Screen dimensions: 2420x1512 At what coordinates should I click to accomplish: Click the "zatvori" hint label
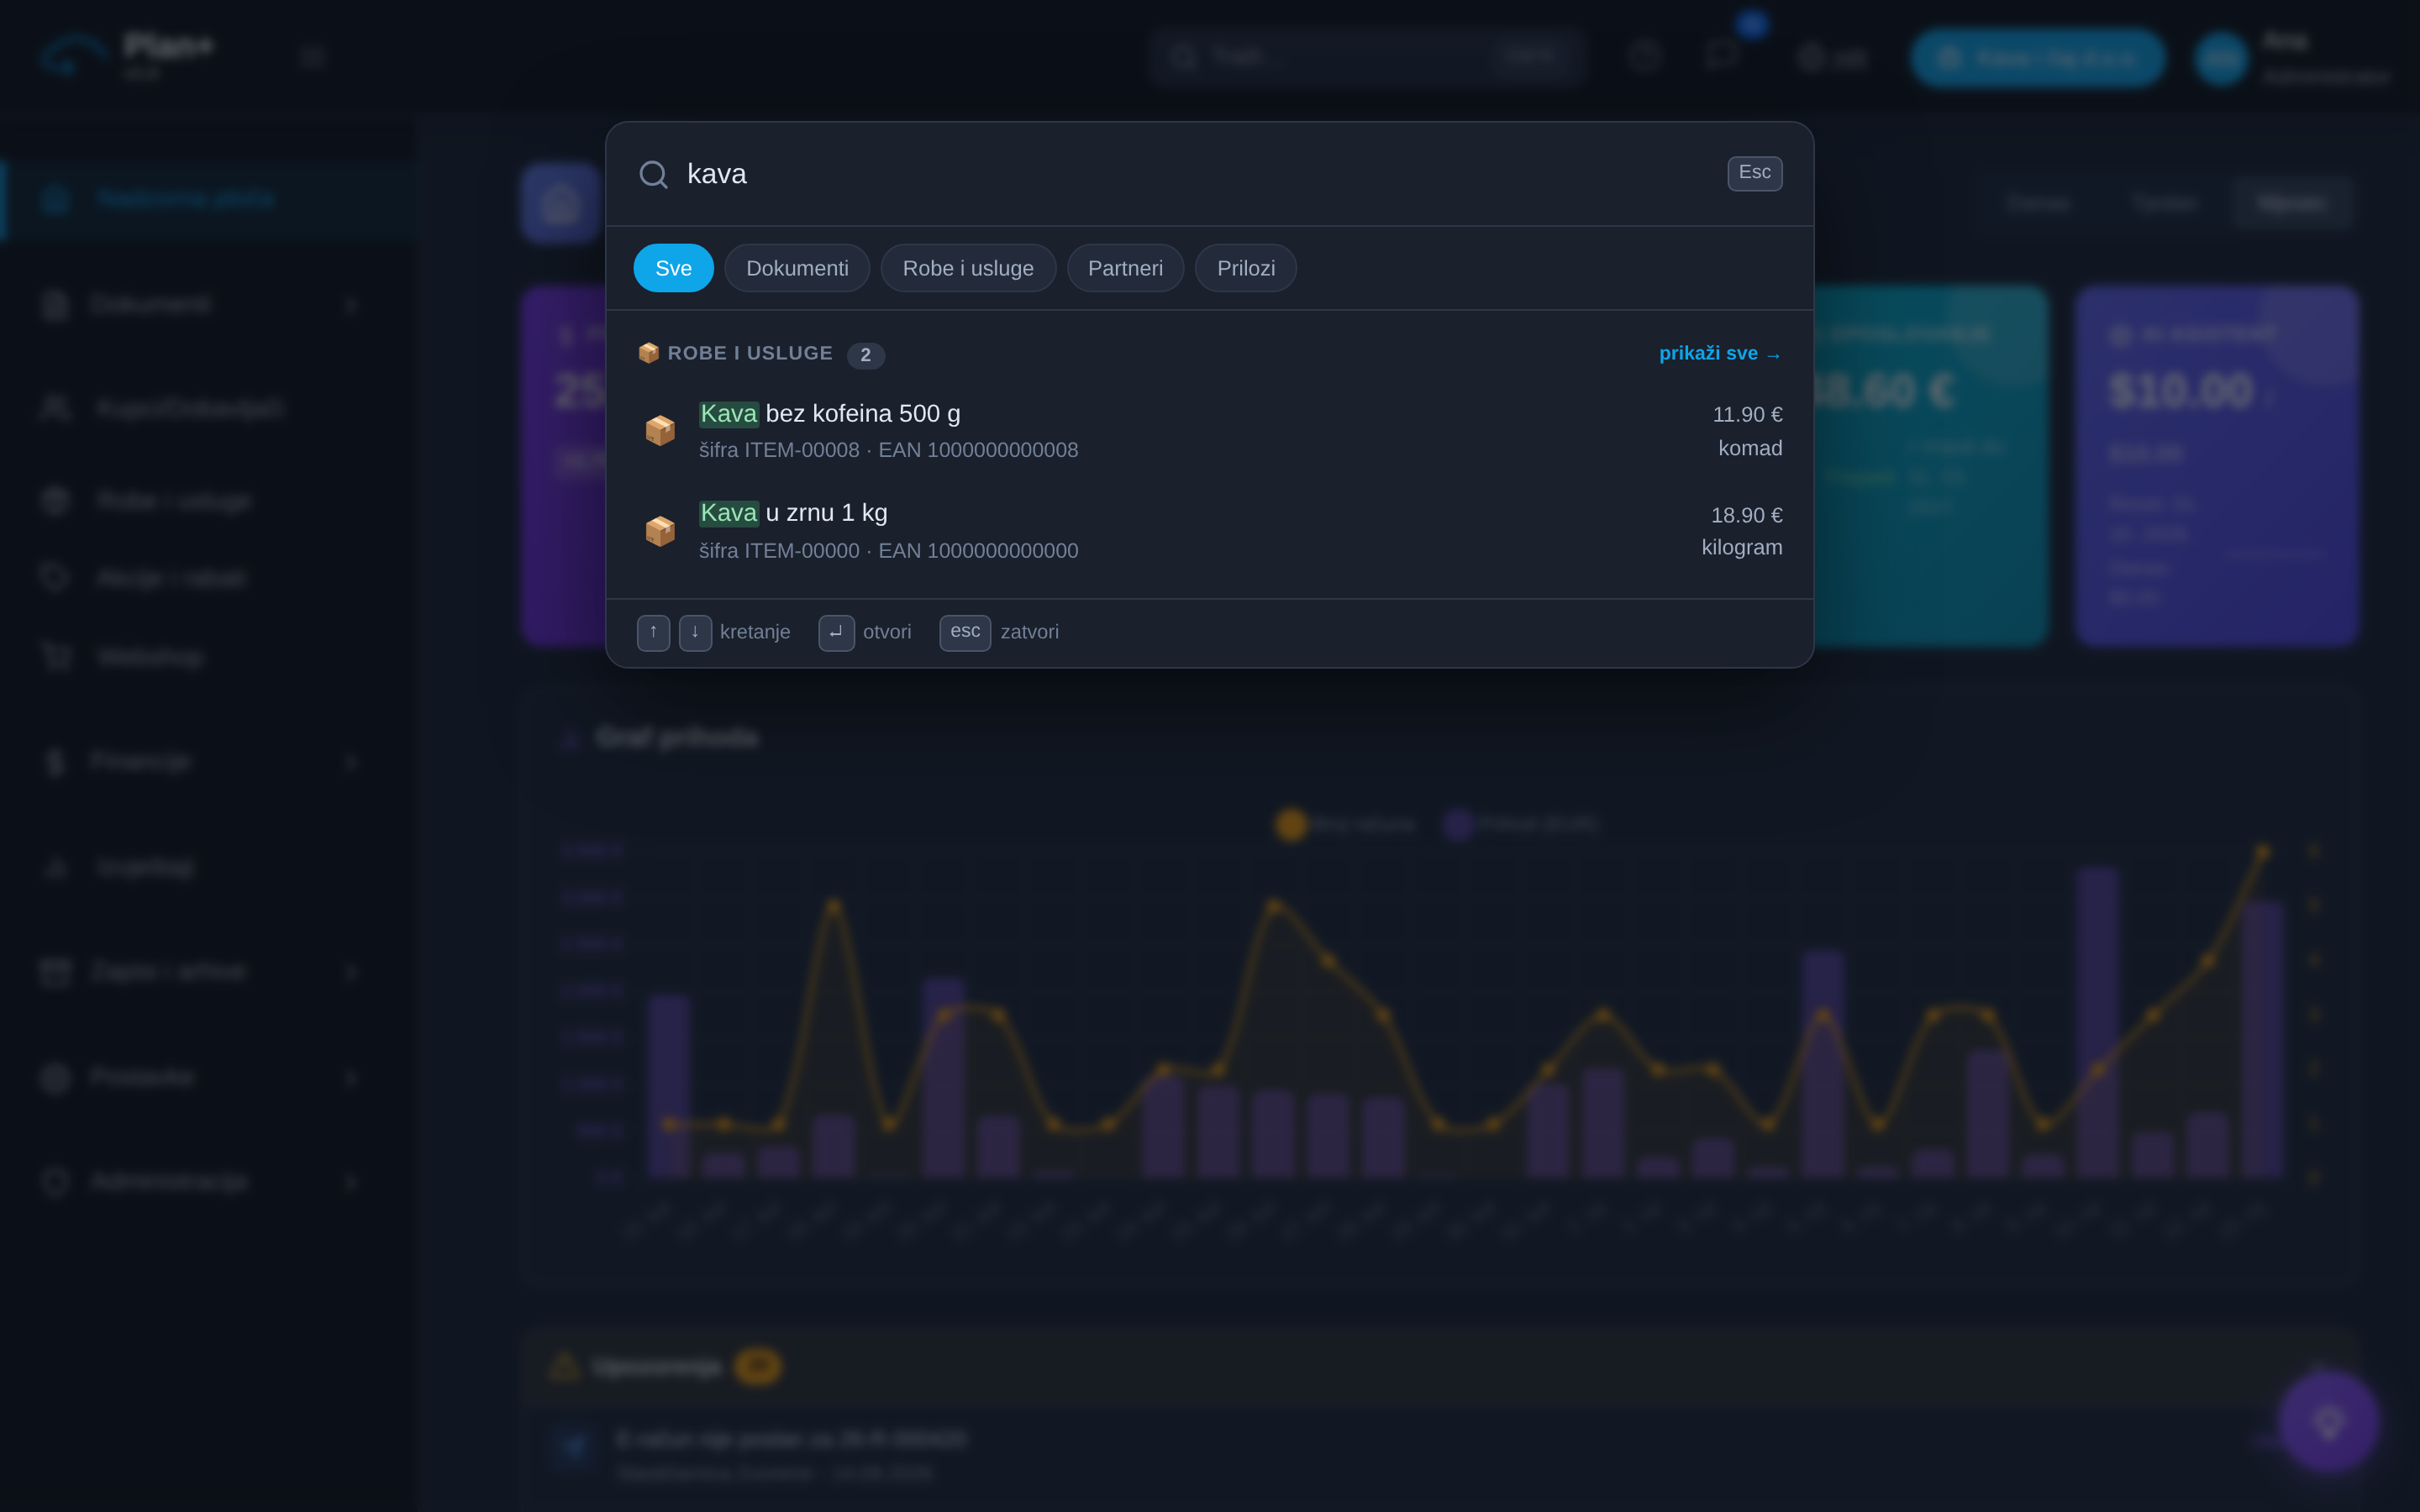pyautogui.click(x=1029, y=632)
